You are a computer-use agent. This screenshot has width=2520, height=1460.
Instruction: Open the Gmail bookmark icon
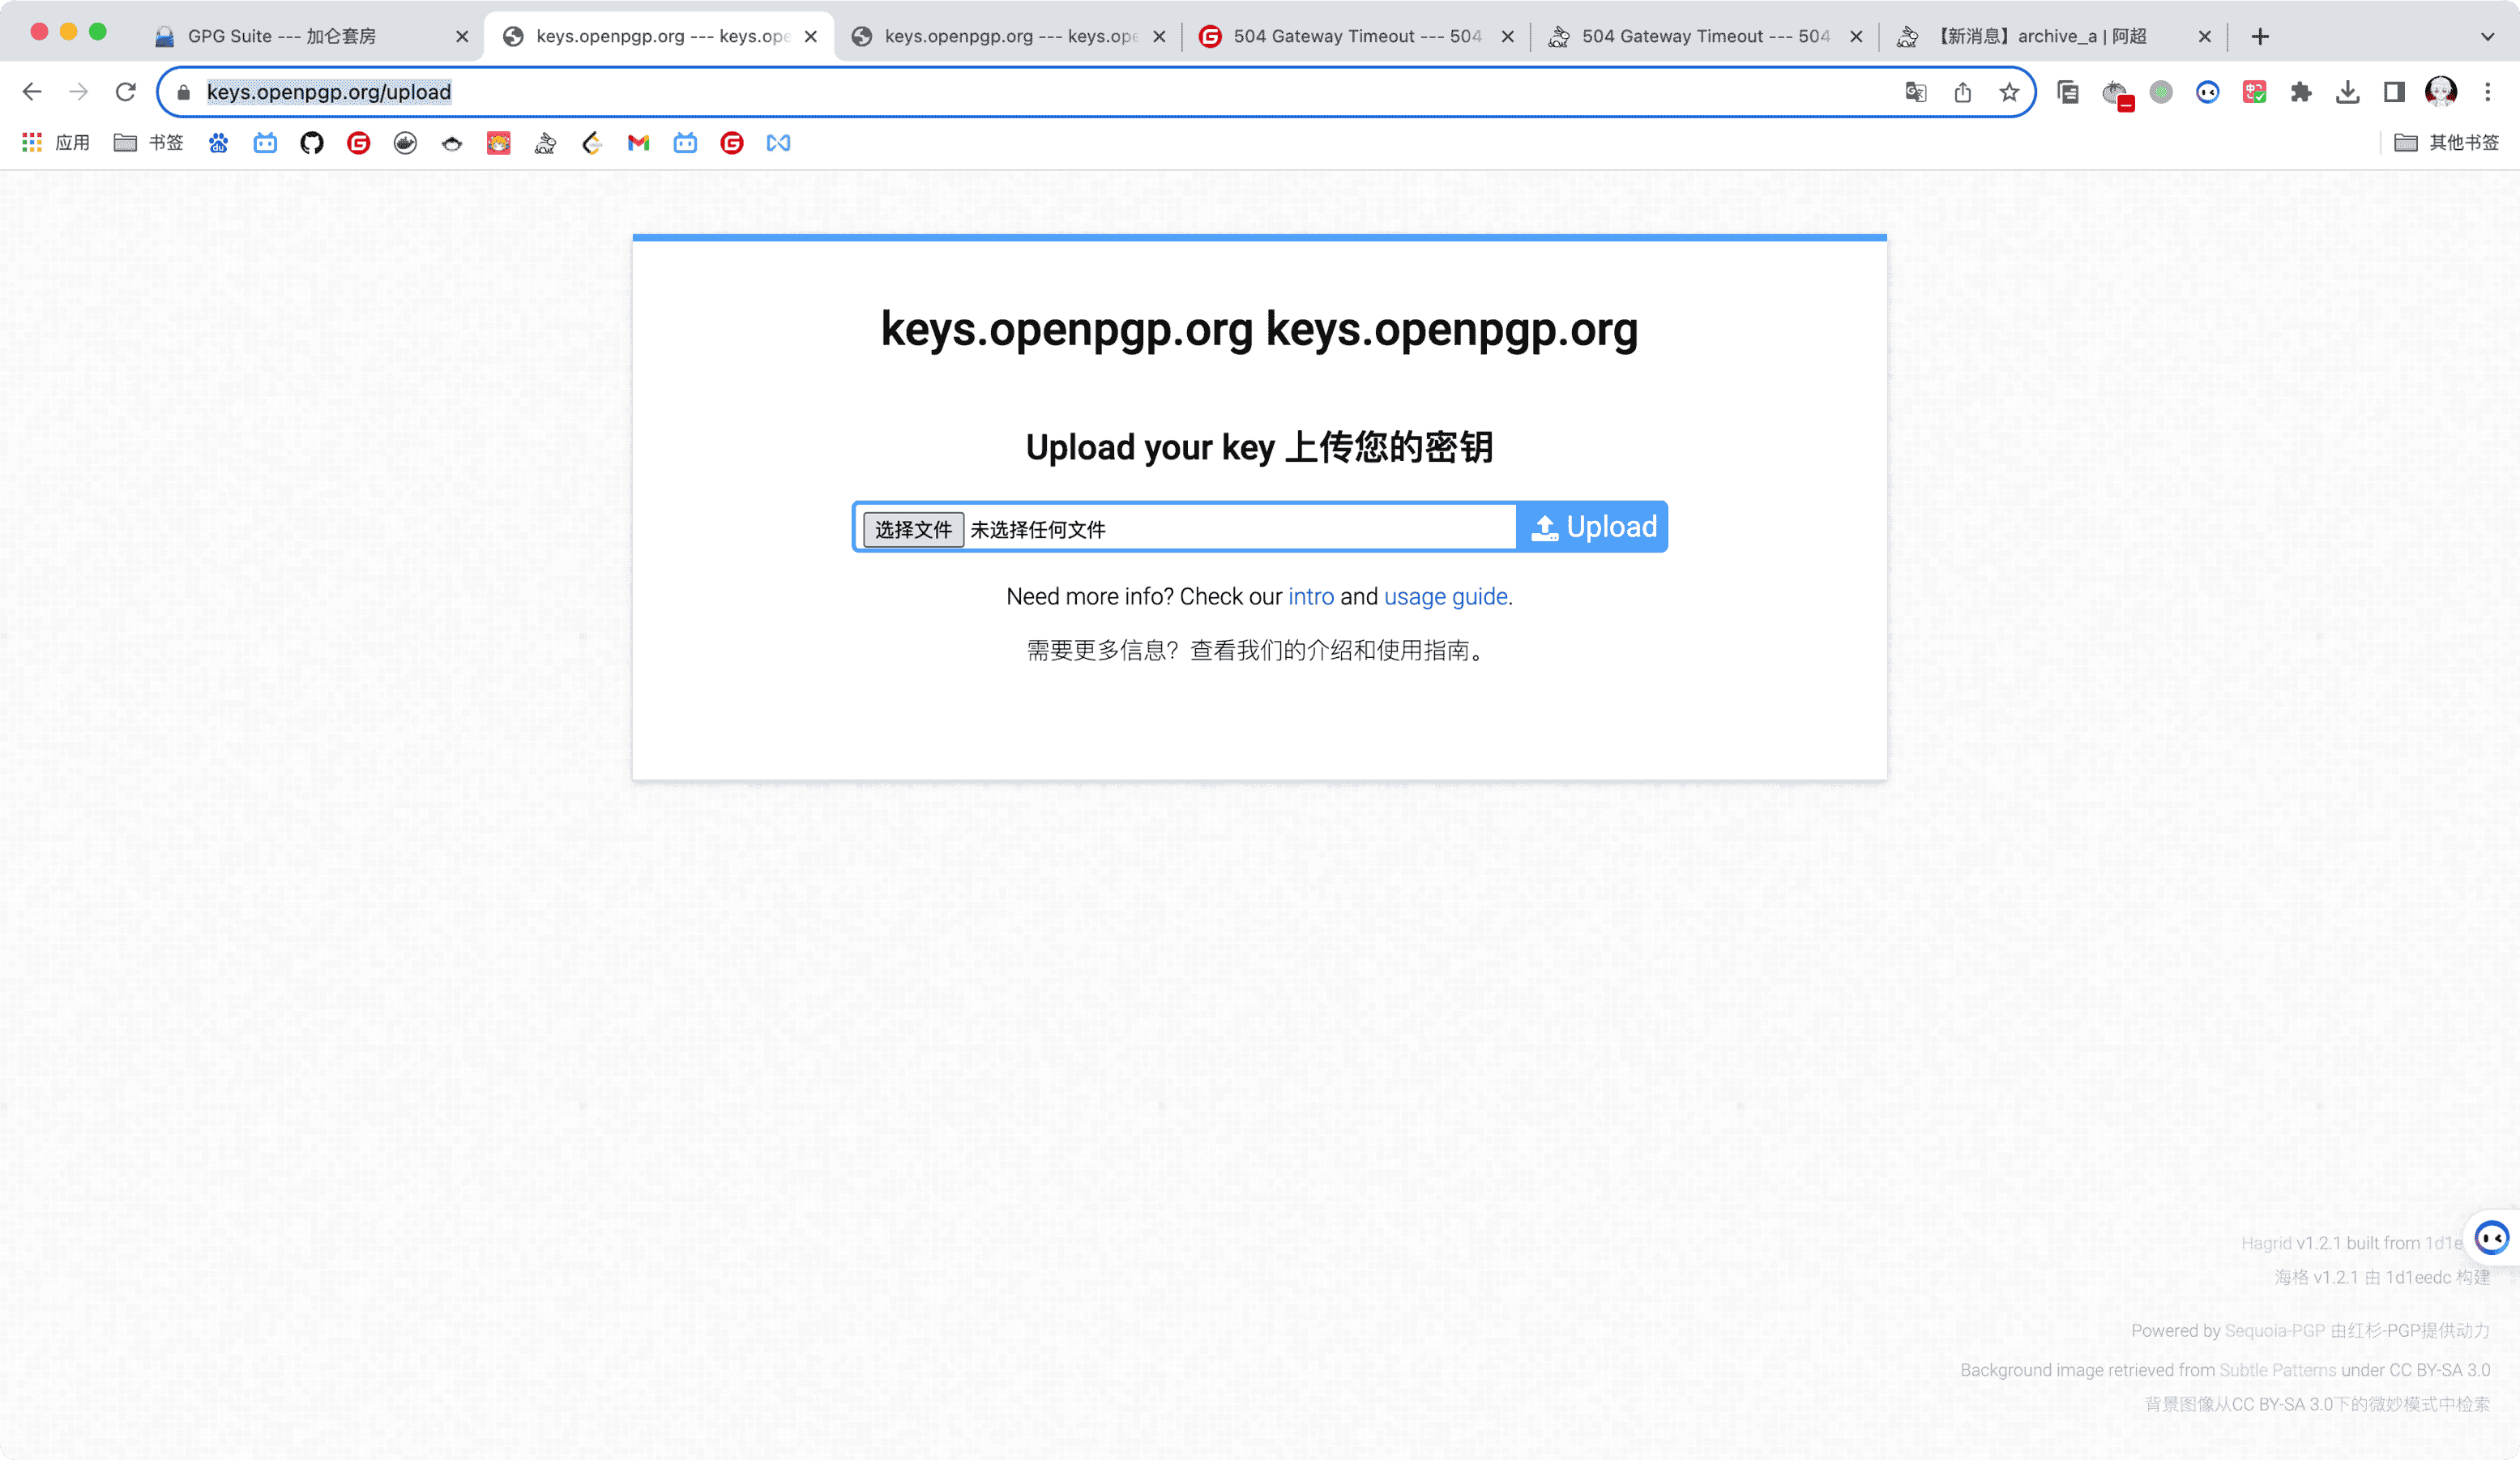tap(638, 143)
